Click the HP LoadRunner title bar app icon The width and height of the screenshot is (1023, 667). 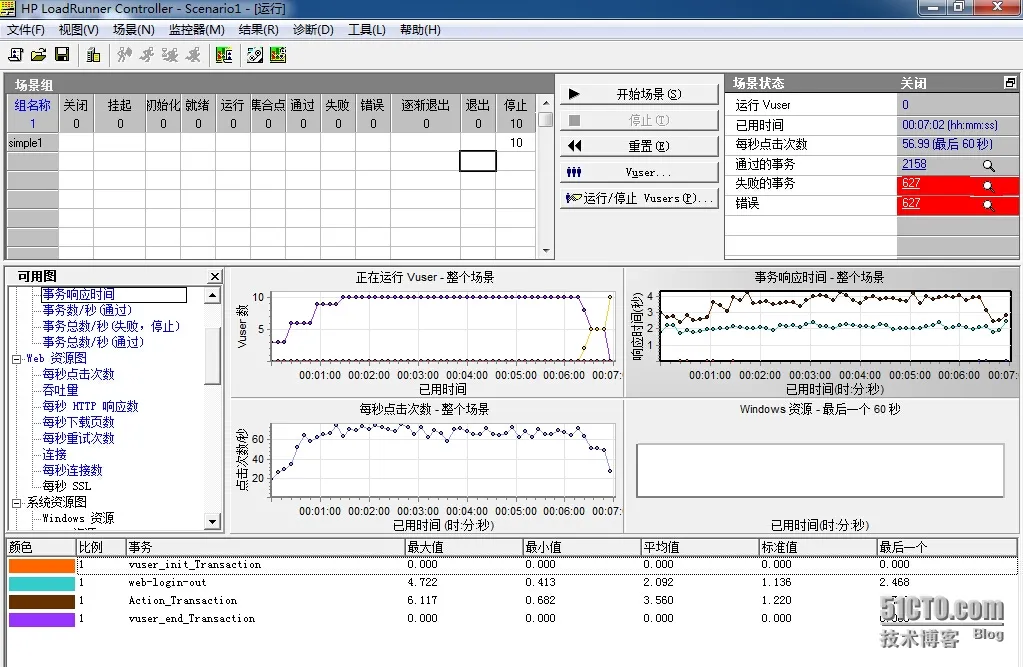pyautogui.click(x=8, y=8)
